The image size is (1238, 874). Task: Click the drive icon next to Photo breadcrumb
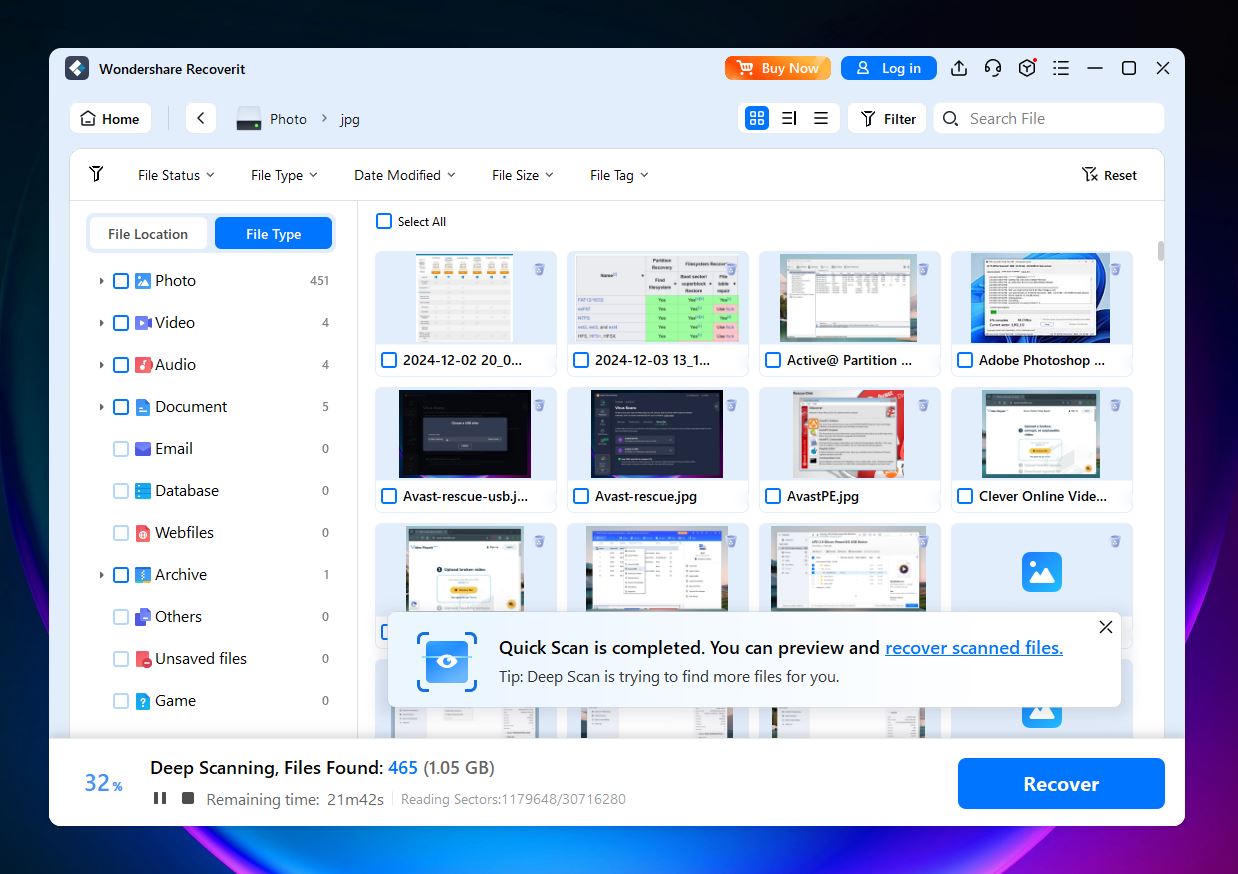click(248, 119)
